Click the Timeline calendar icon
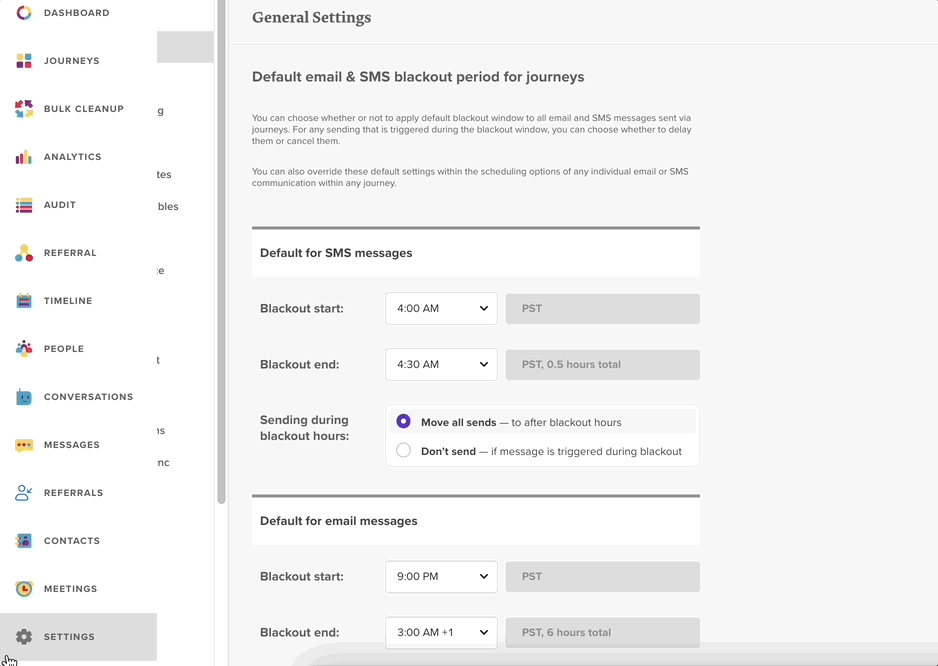Screen dimensions: 938x666 (x=24, y=300)
